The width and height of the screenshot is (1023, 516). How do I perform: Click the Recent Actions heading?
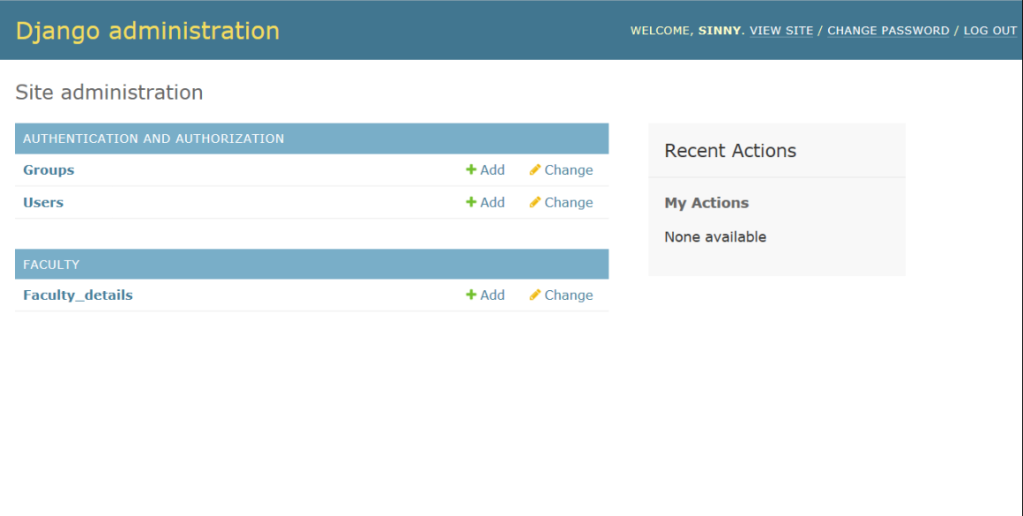coord(730,151)
